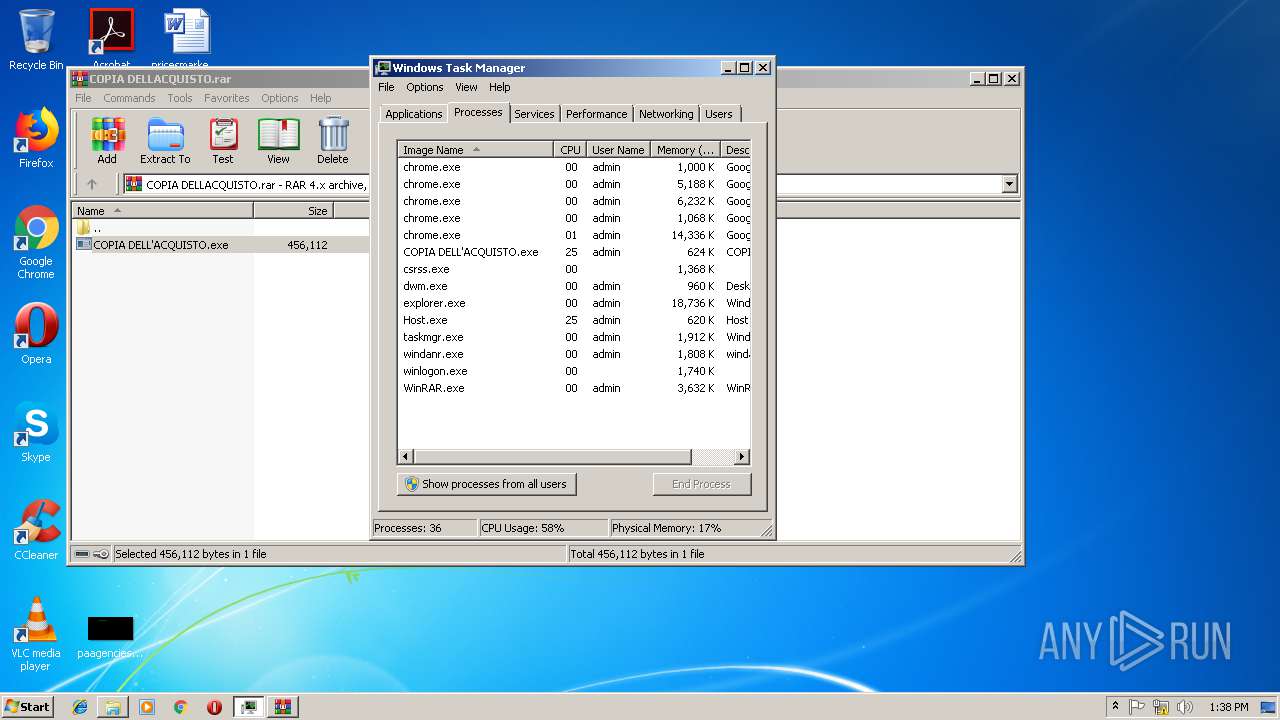Click the WinRAR Extract To icon
The width and height of the screenshot is (1280, 720).
point(165,140)
